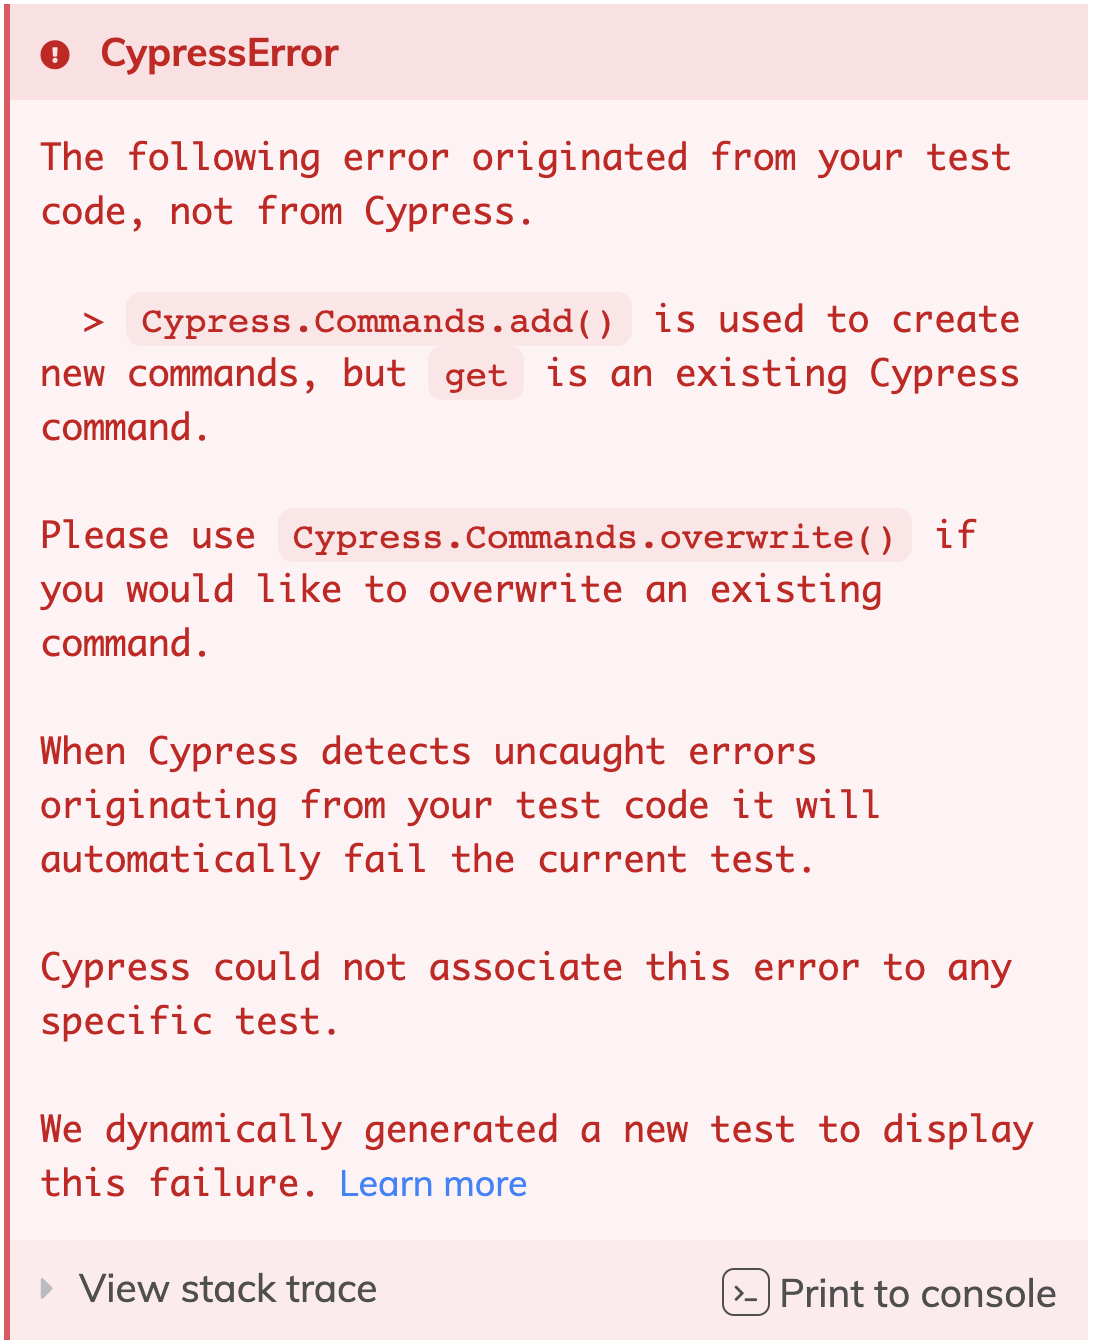1094x1344 pixels.
Task: Click the CypressError heading title
Action: (x=220, y=54)
